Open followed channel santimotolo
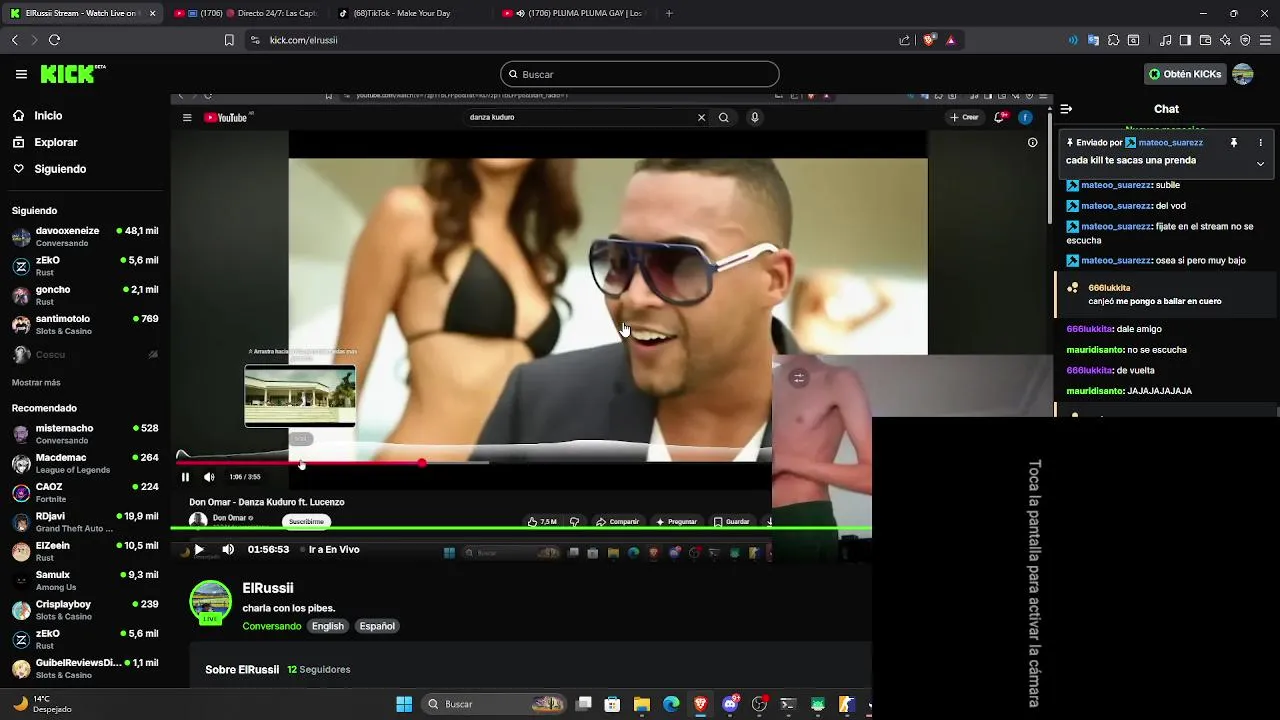1280x720 pixels. [x=84, y=324]
